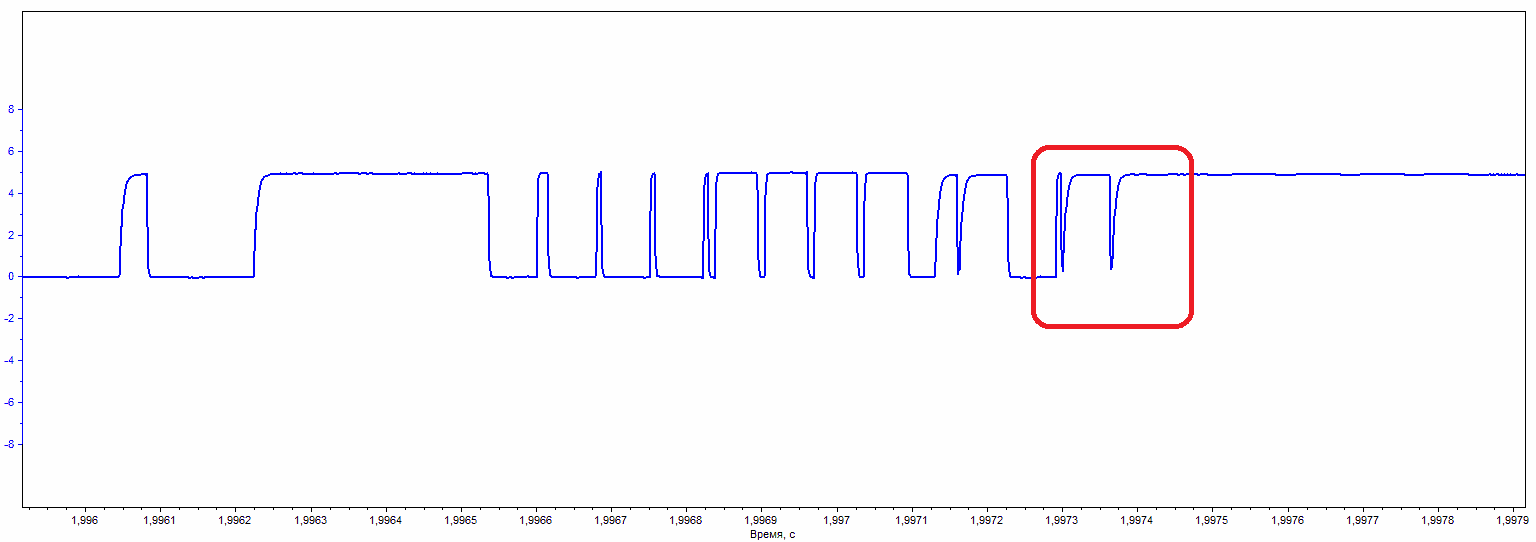Image resolution: width=1536 pixels, height=542 pixels.
Task: Click the 1,9967 time label
Action: click(611, 521)
